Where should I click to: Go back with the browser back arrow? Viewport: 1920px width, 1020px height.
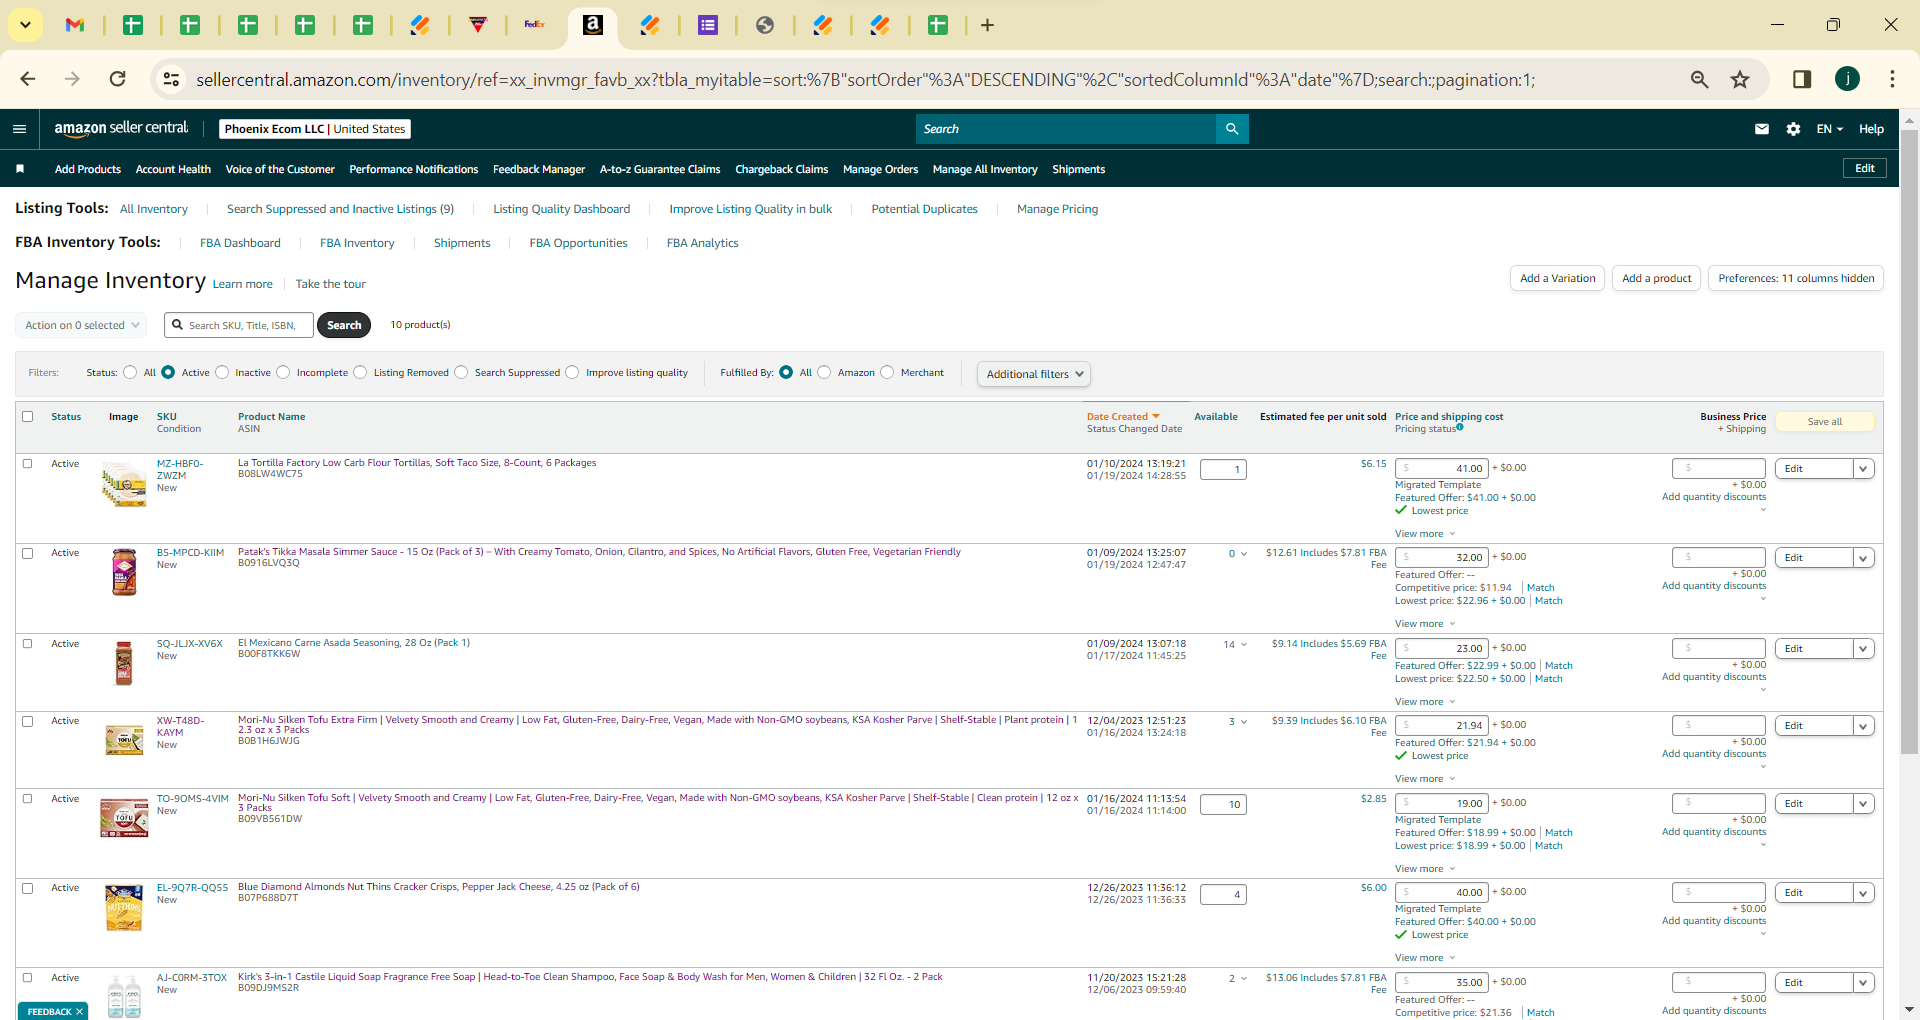[28, 79]
